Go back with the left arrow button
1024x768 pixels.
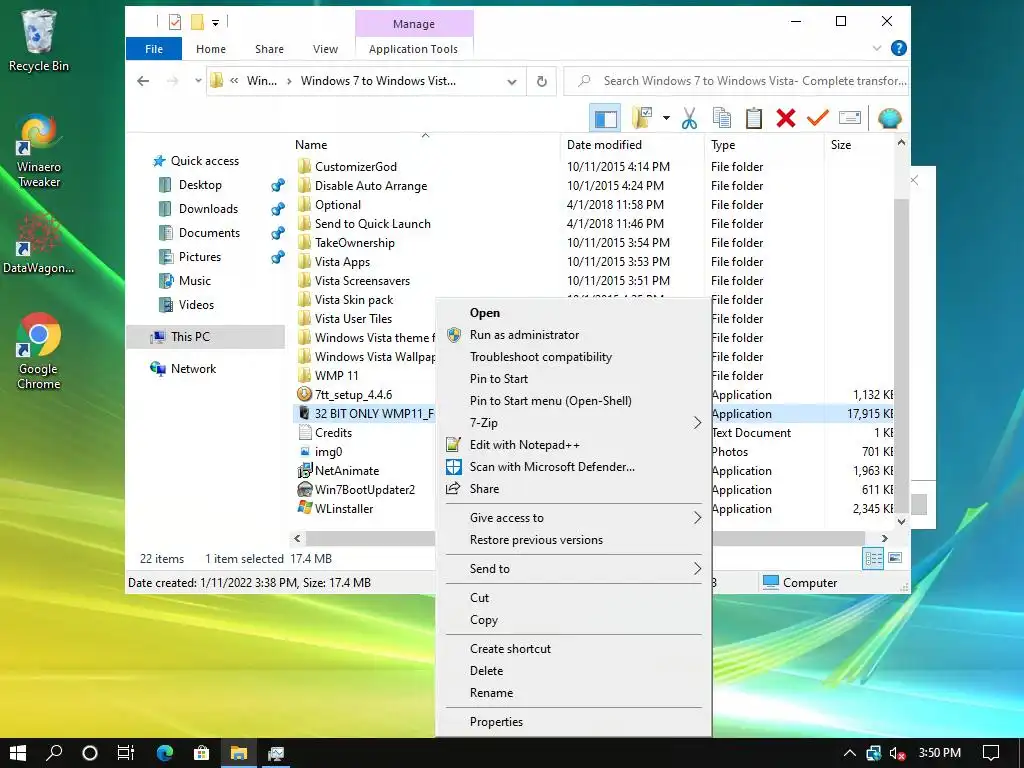[x=143, y=81]
